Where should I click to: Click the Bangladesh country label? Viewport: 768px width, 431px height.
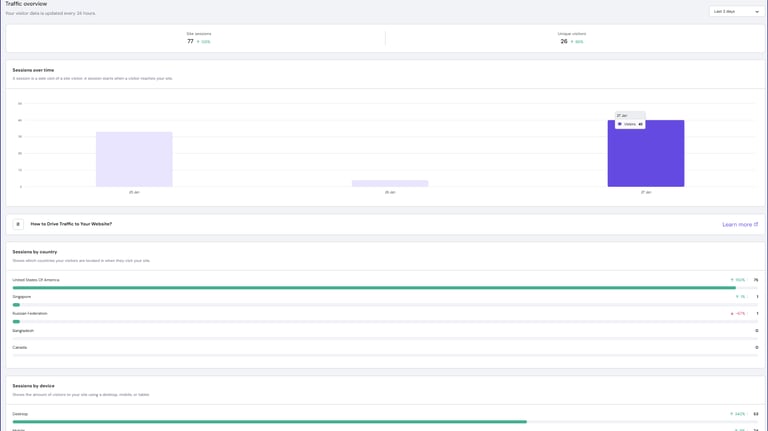point(23,331)
